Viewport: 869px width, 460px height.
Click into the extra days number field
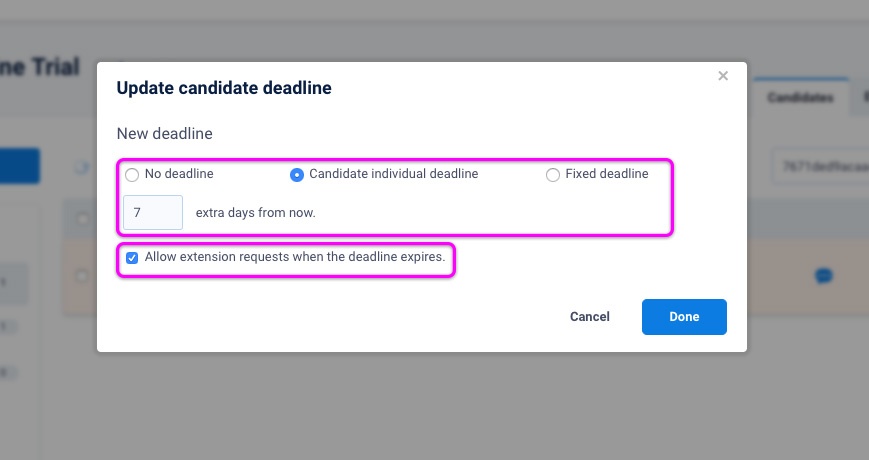pyautogui.click(x=153, y=212)
